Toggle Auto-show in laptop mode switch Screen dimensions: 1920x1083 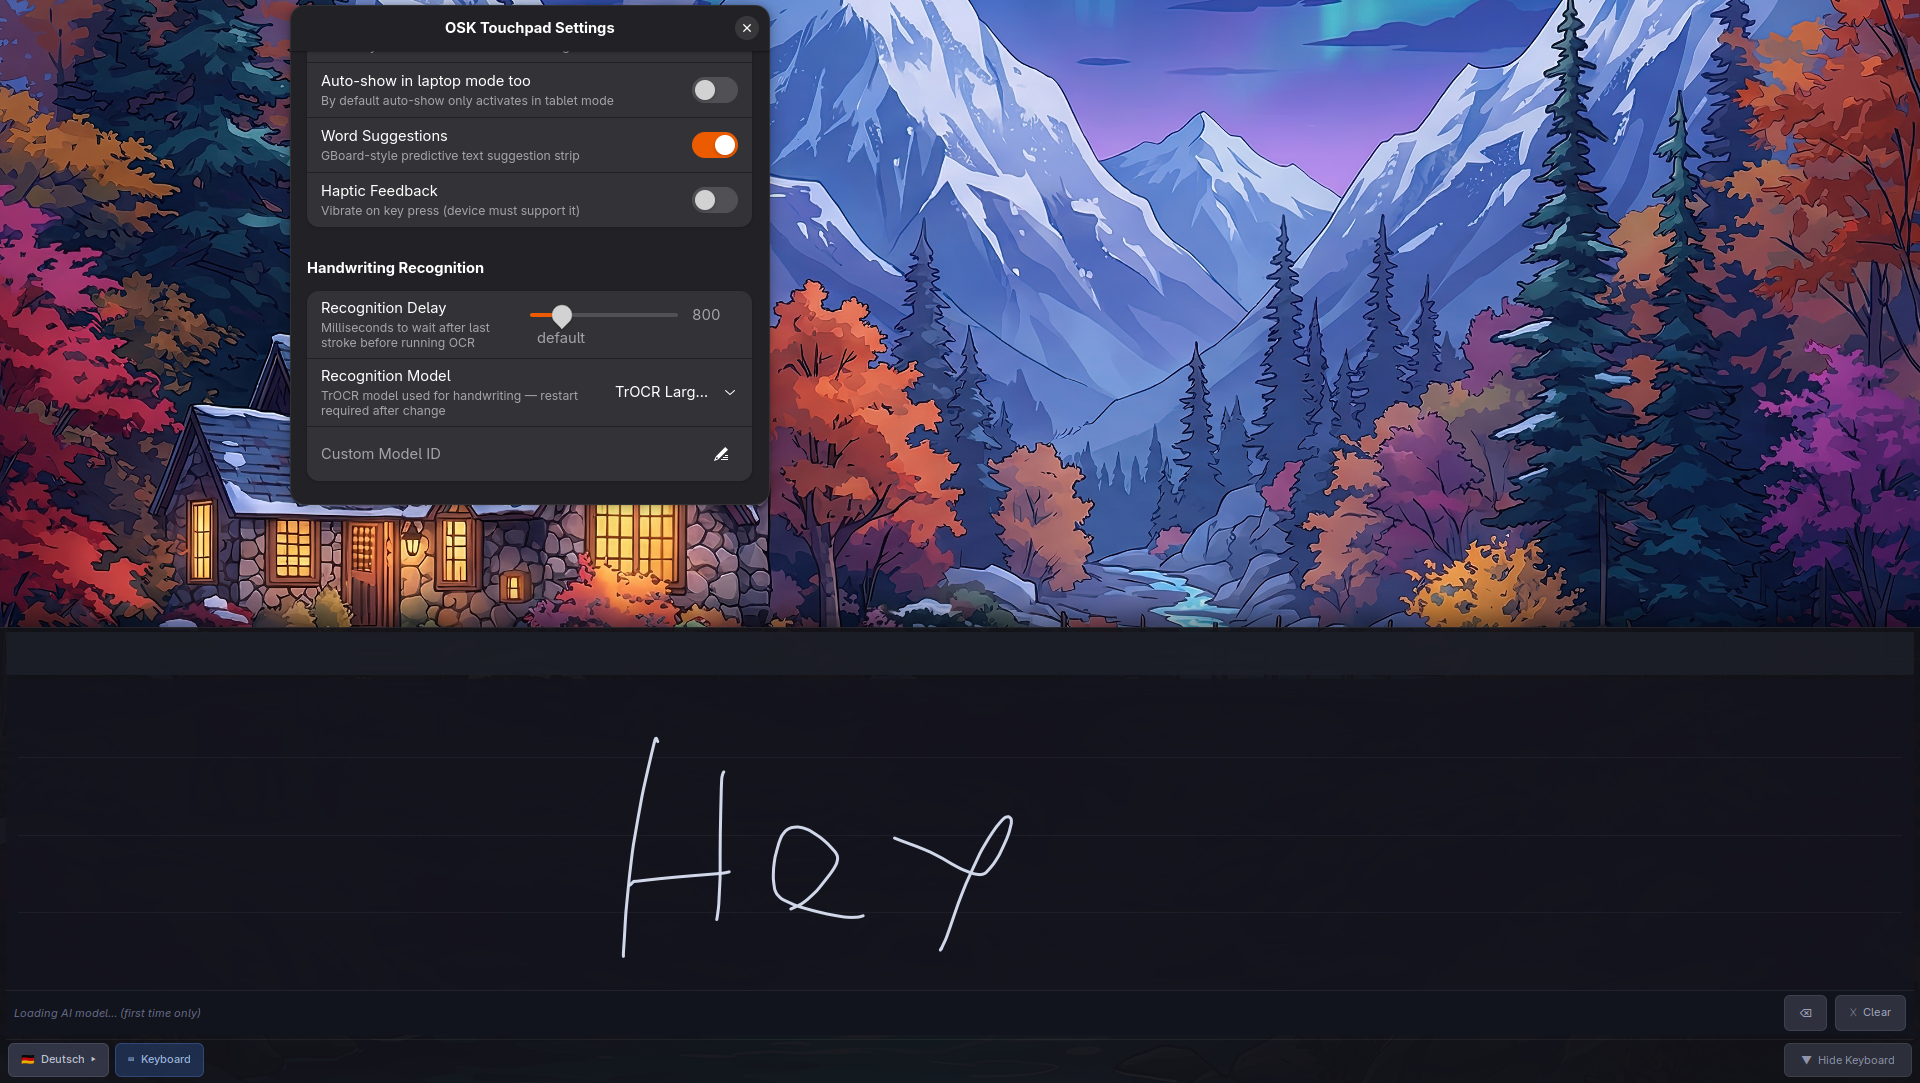coord(714,90)
